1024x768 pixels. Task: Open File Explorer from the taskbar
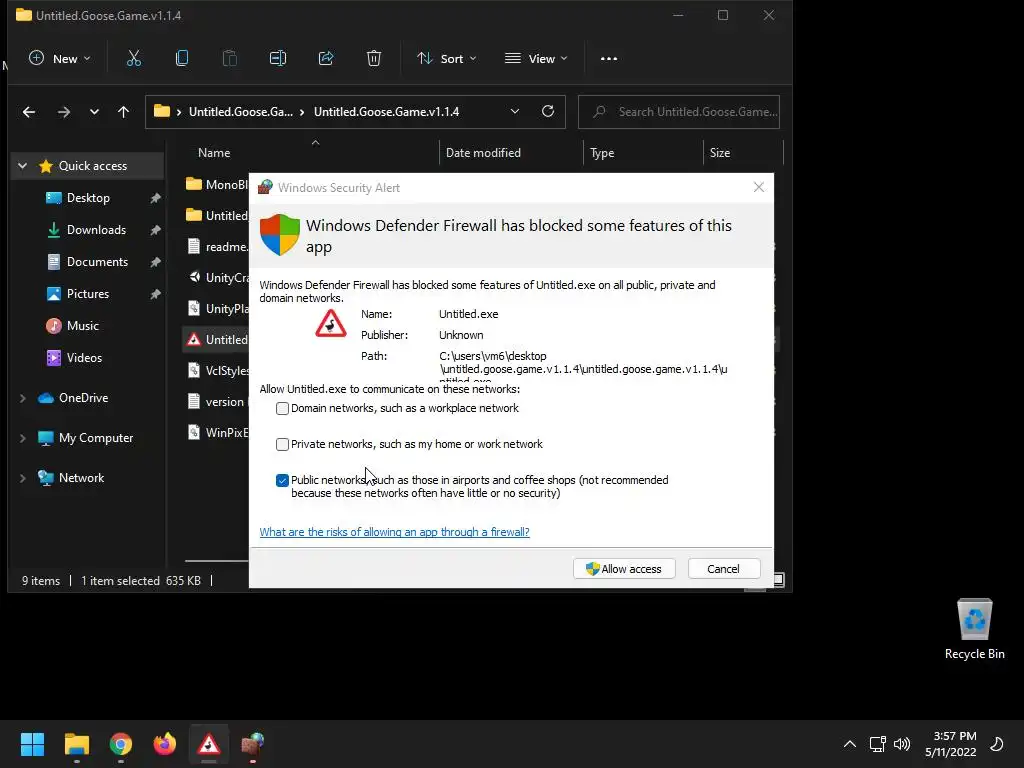[76, 744]
